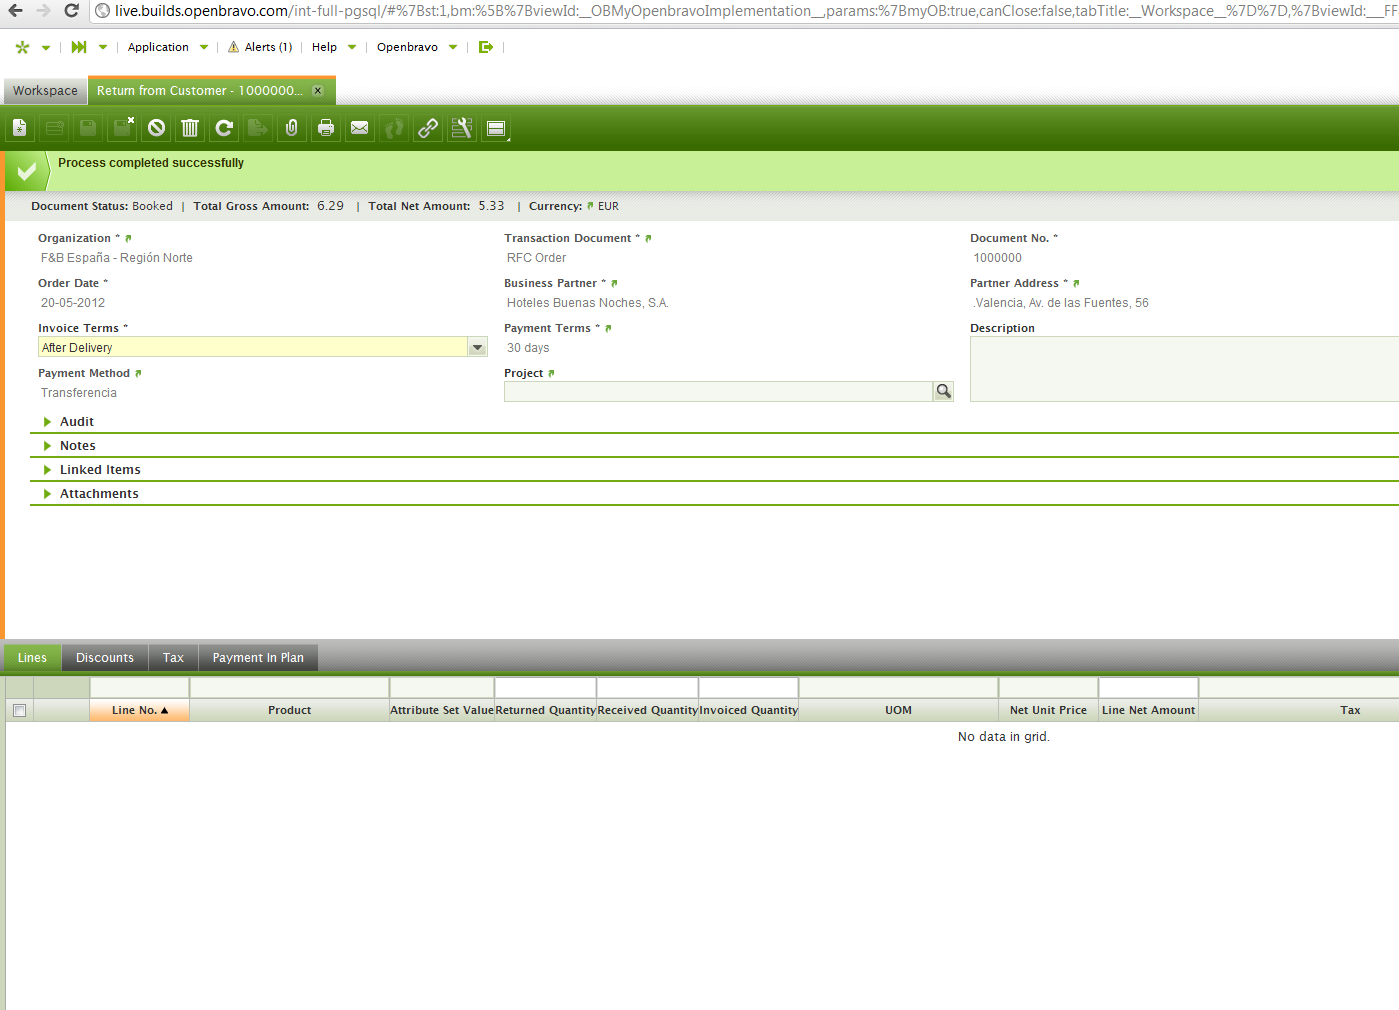Click the site info globe icon
Screen dimensions: 1399x1010
point(102,11)
